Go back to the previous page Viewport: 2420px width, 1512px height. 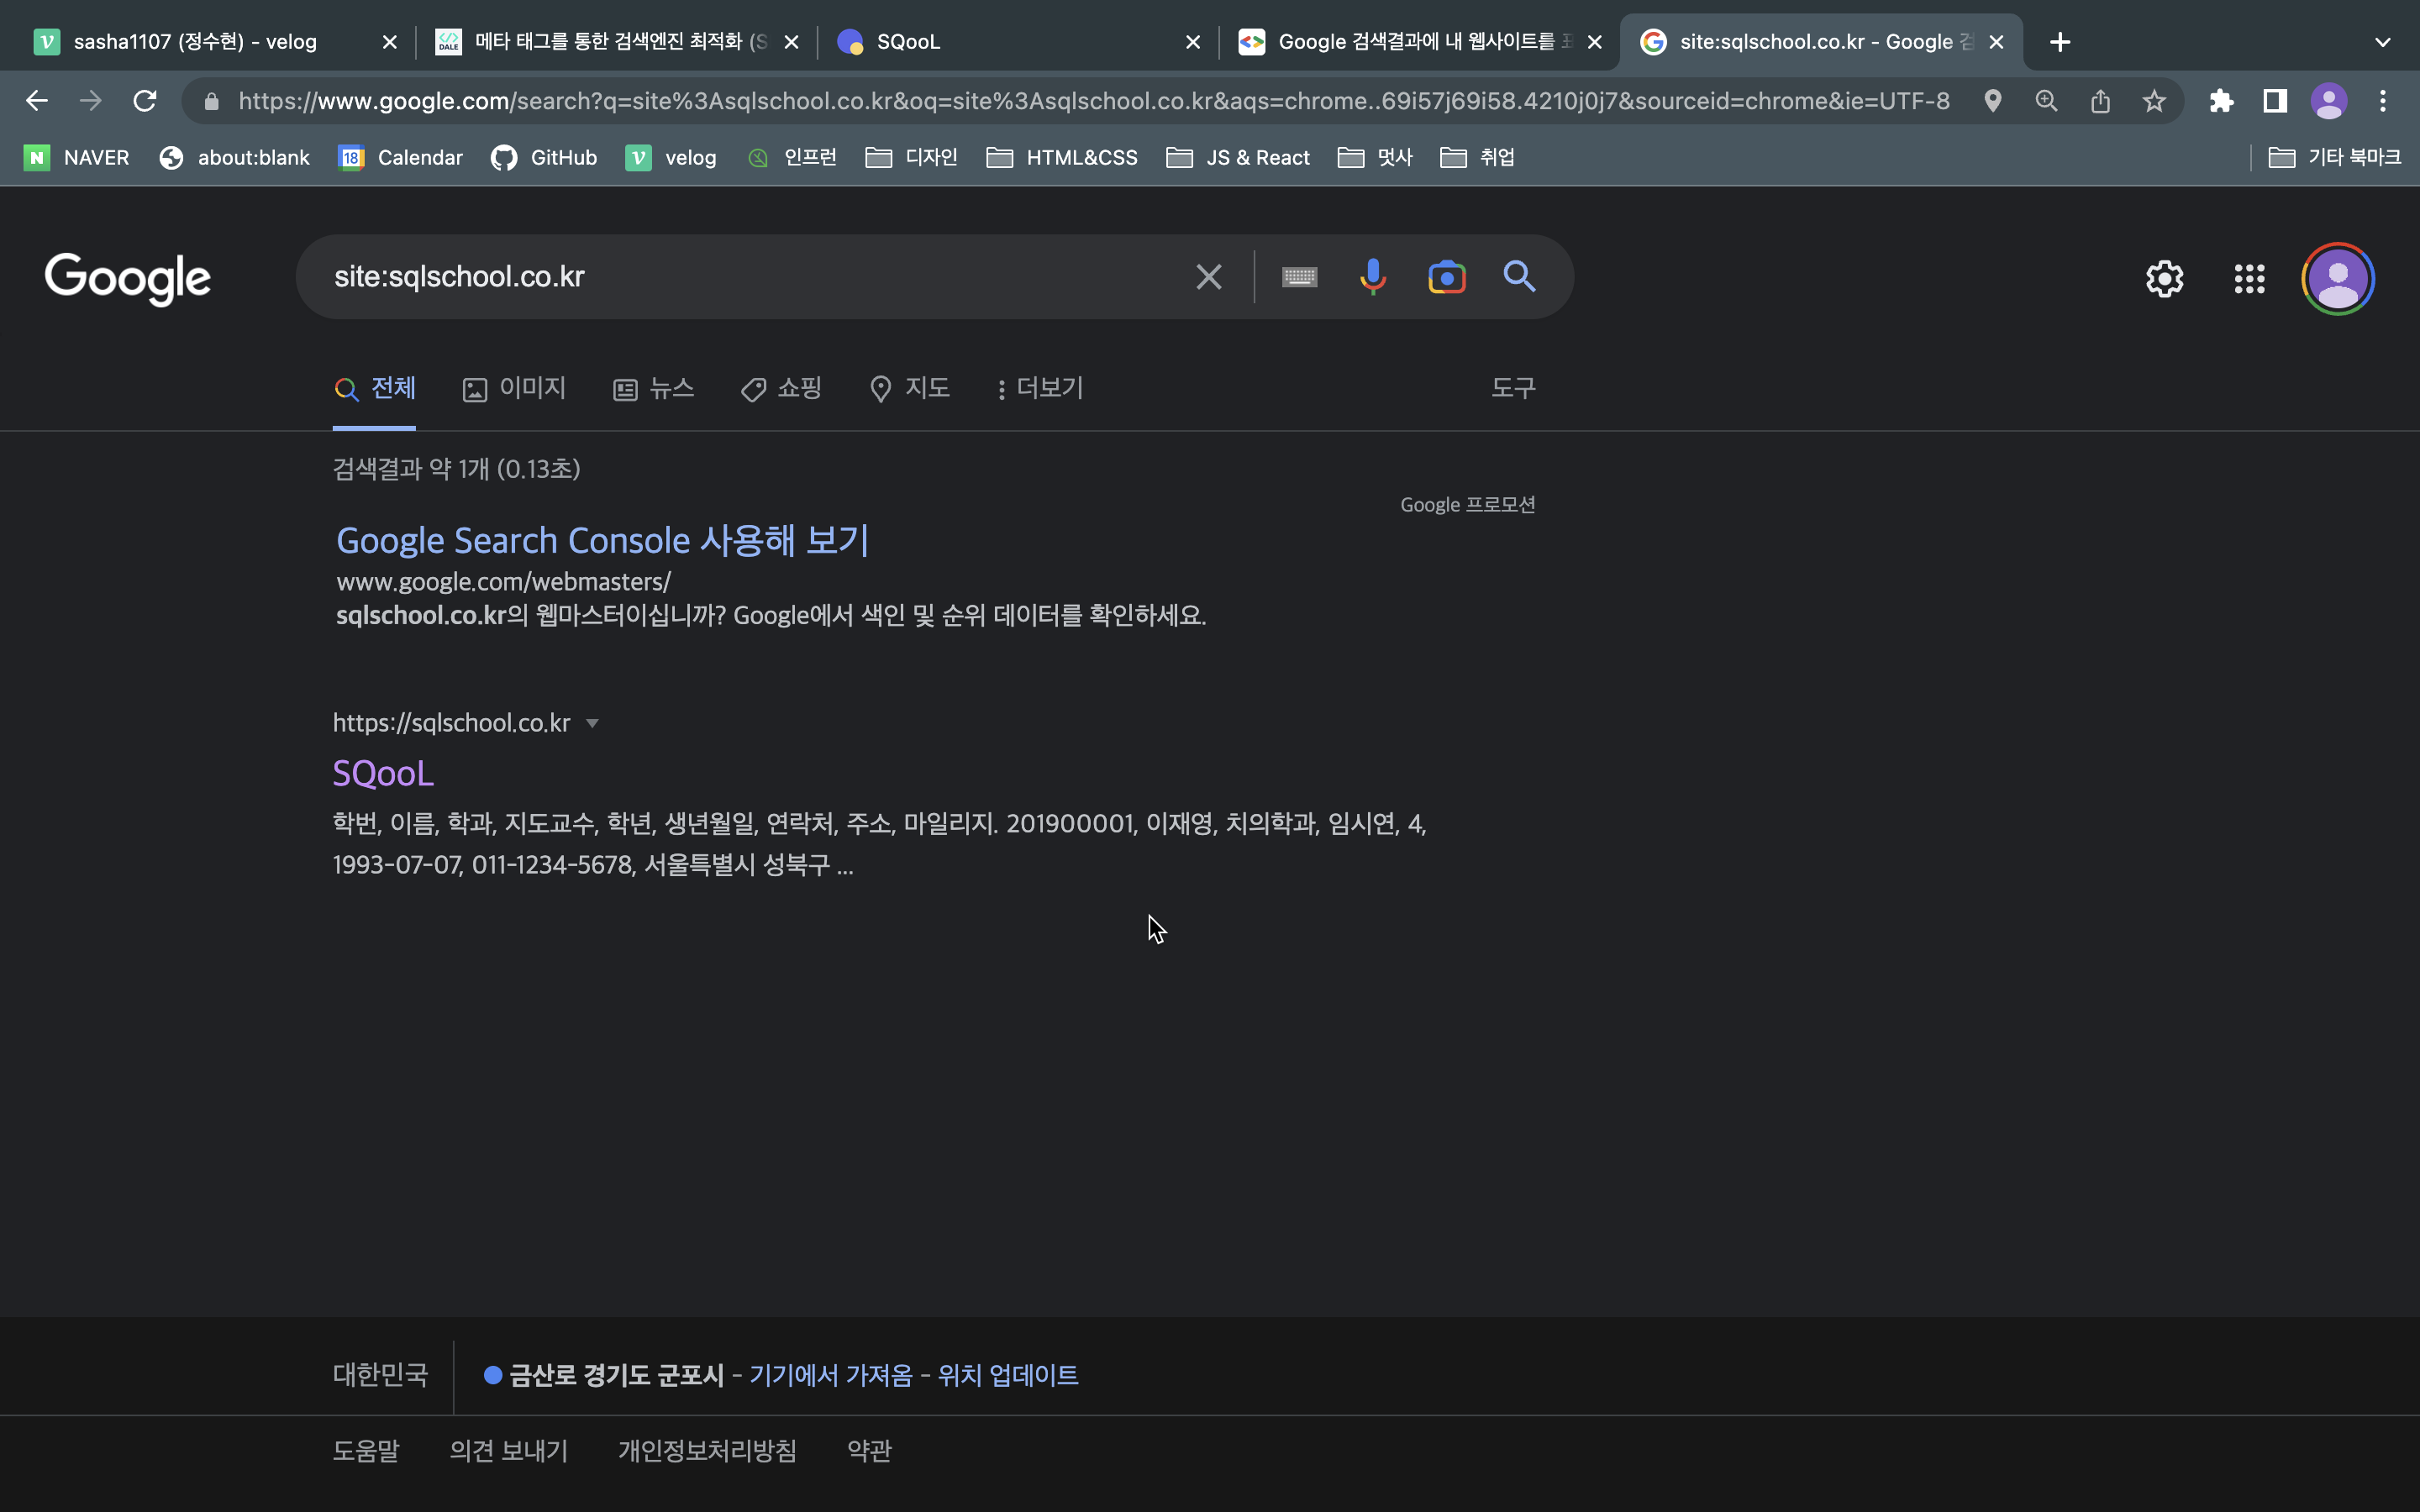pos(37,101)
